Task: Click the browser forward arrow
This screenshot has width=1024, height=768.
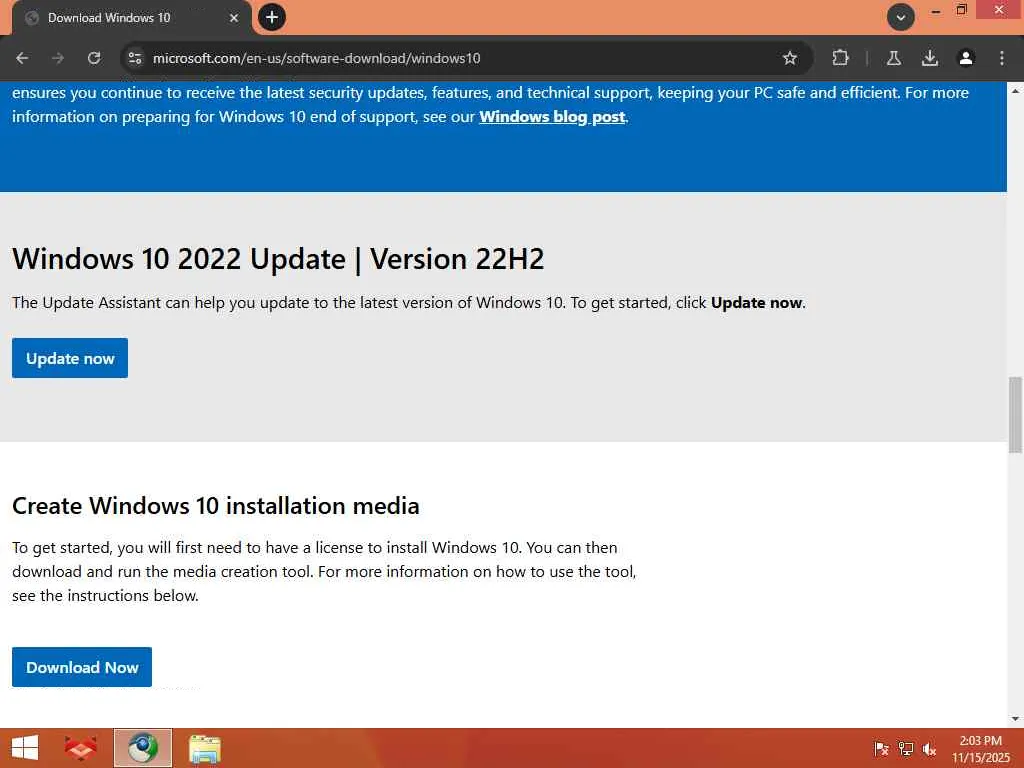Action: click(x=58, y=58)
